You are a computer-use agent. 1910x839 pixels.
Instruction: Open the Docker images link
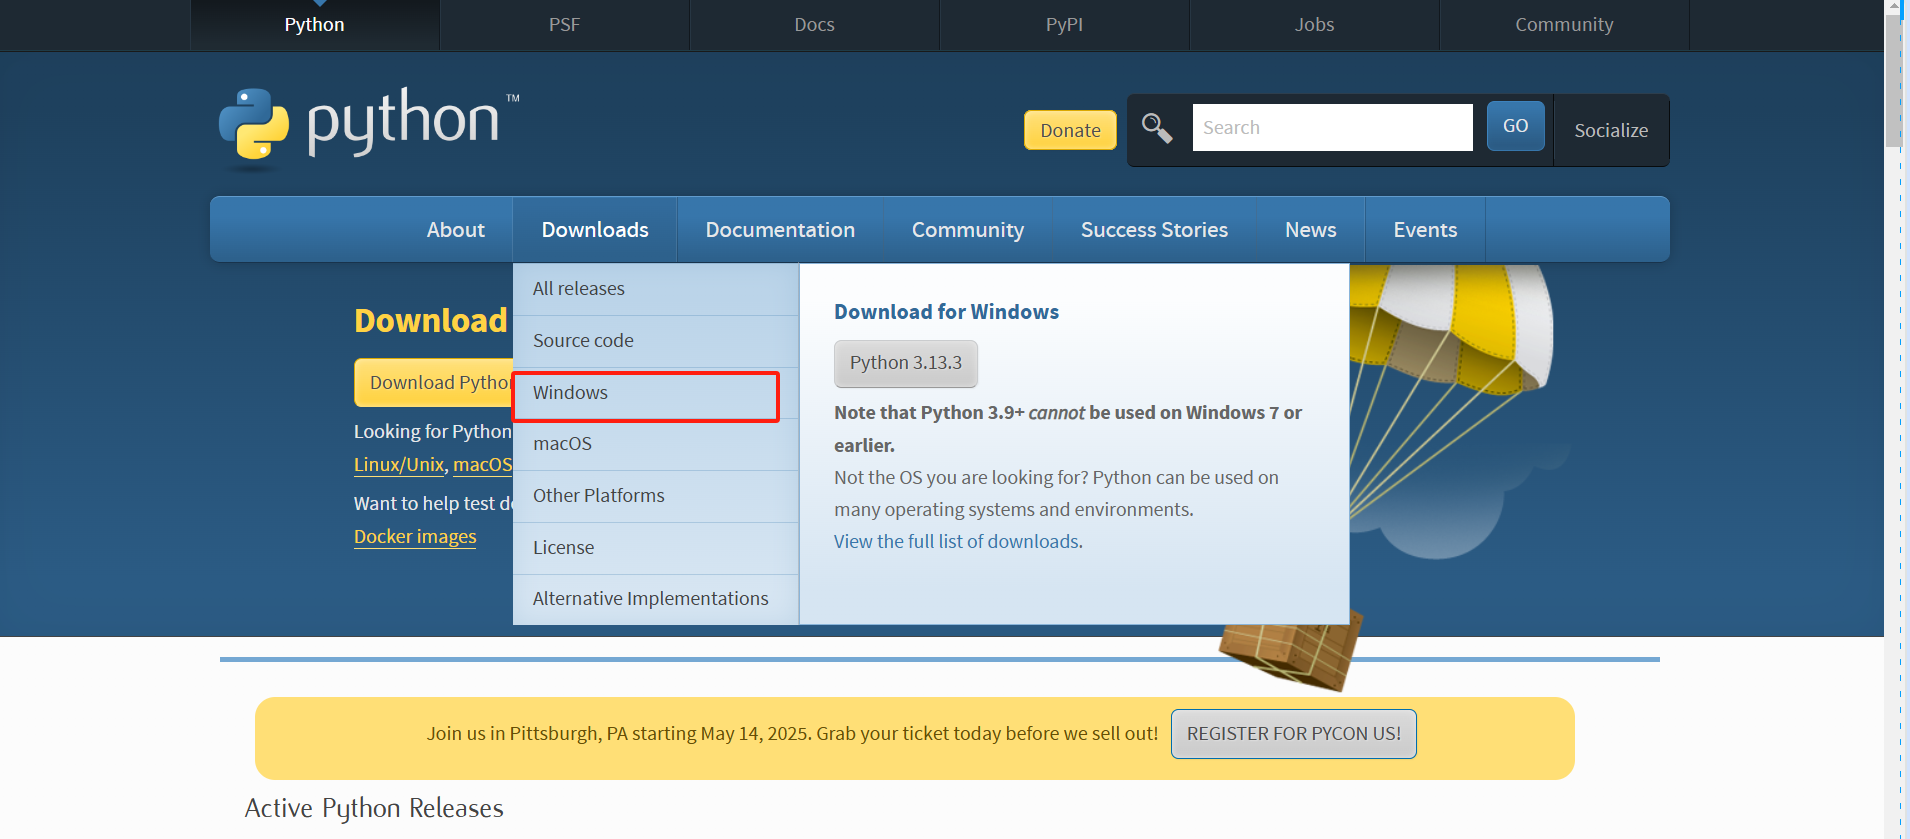(415, 537)
